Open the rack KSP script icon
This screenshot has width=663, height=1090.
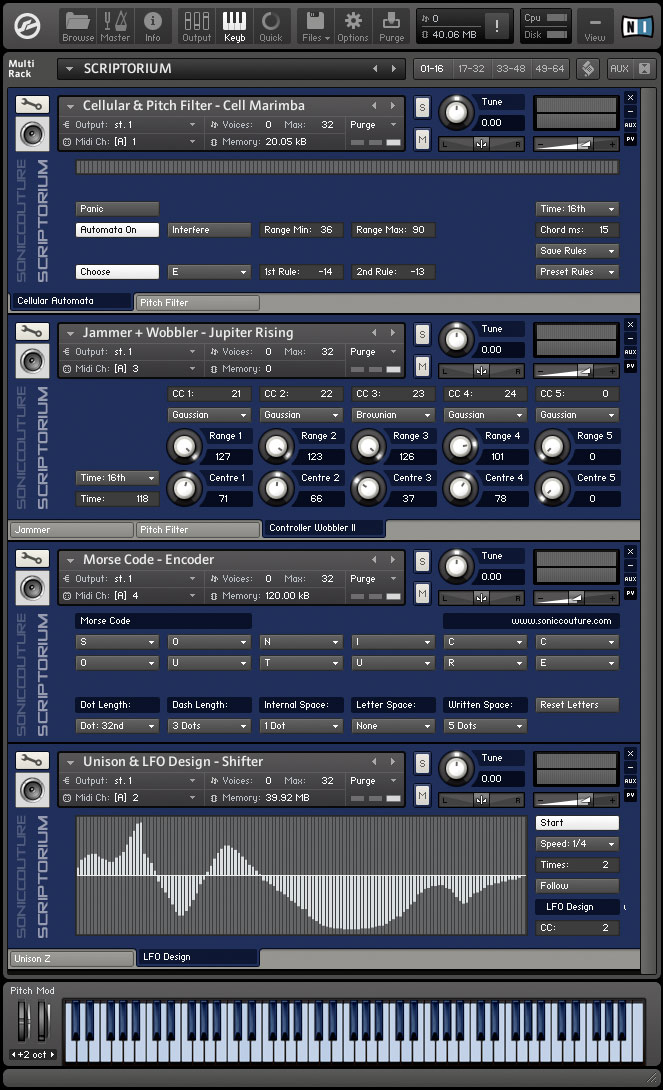pos(588,68)
